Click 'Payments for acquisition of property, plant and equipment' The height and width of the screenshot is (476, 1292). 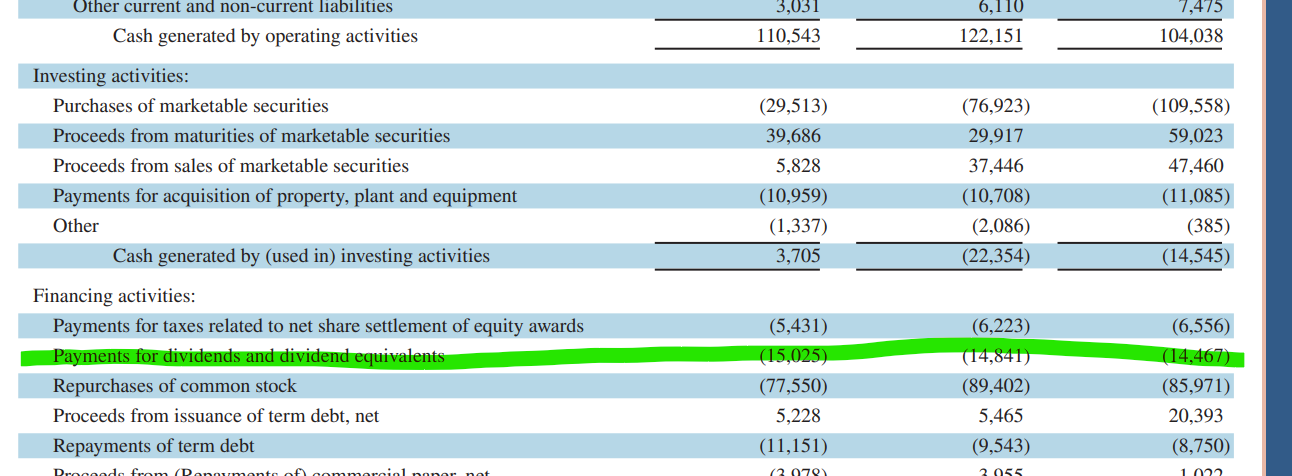point(285,196)
